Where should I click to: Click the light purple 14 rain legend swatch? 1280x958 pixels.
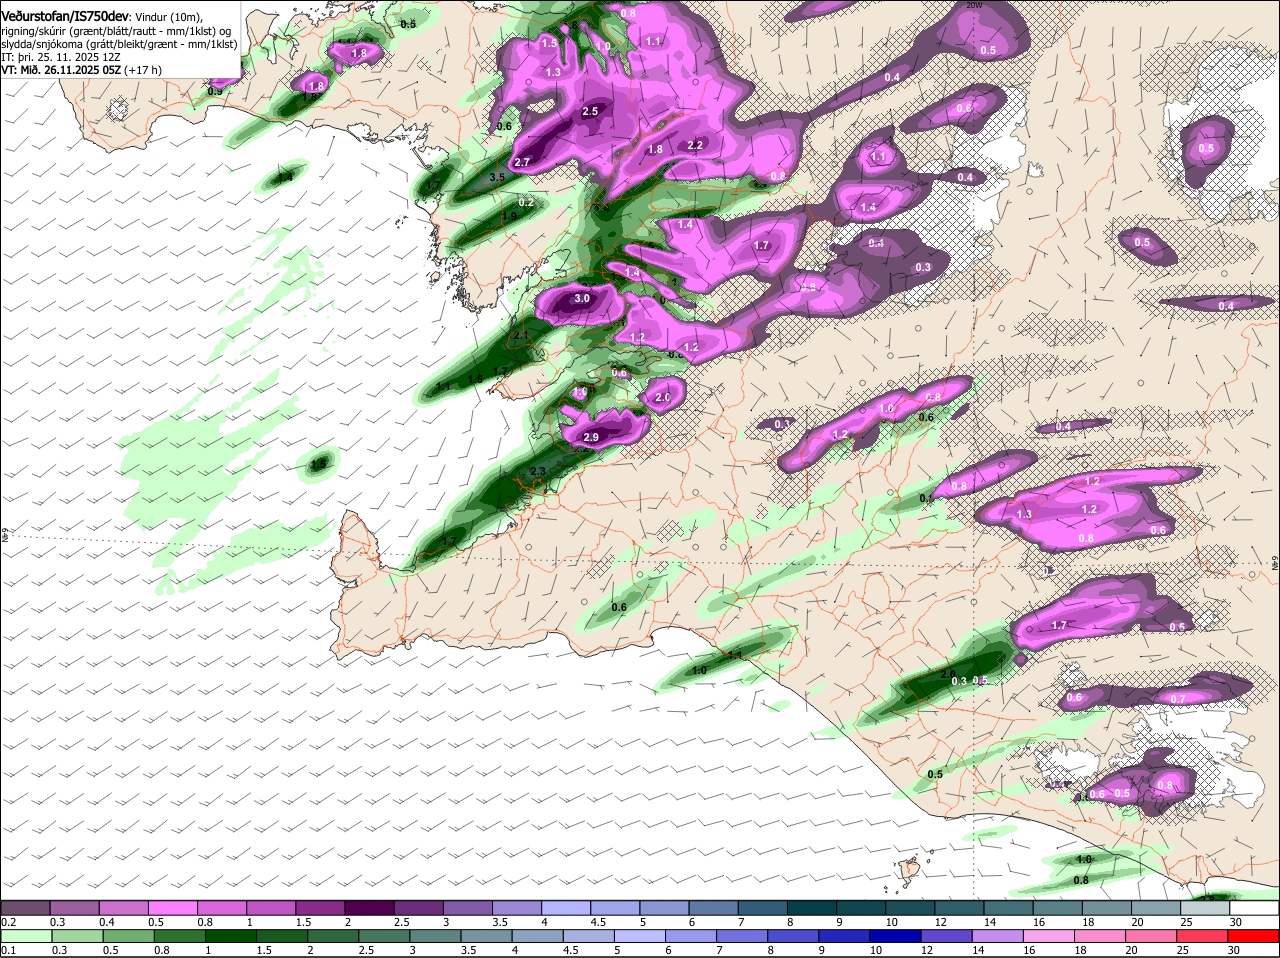pyautogui.click(x=999, y=936)
